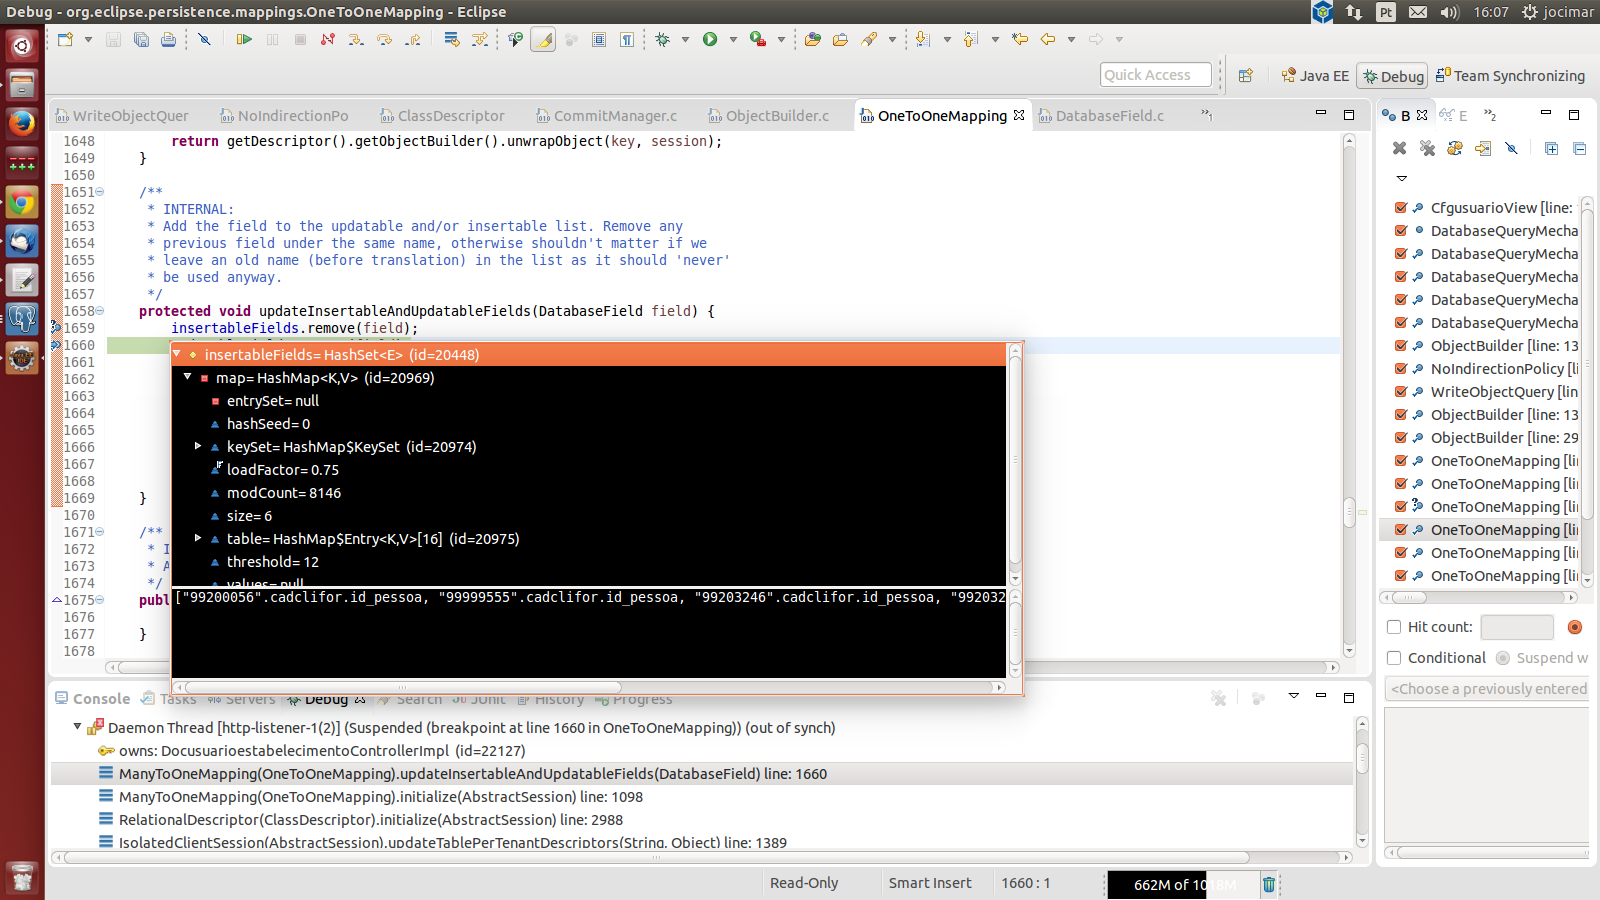Switch to the ClassDescriptor editor tab
Screen dimensions: 1600x900
click(442, 116)
